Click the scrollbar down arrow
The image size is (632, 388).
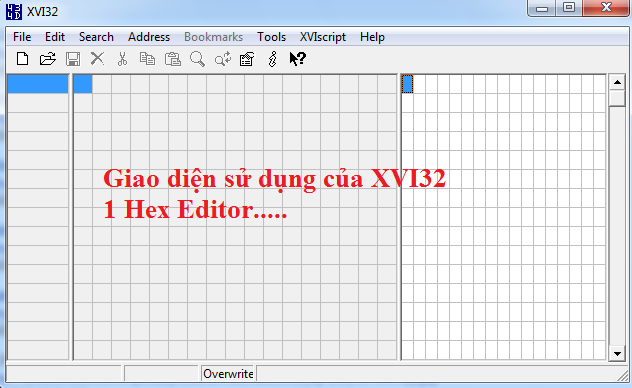point(617,353)
